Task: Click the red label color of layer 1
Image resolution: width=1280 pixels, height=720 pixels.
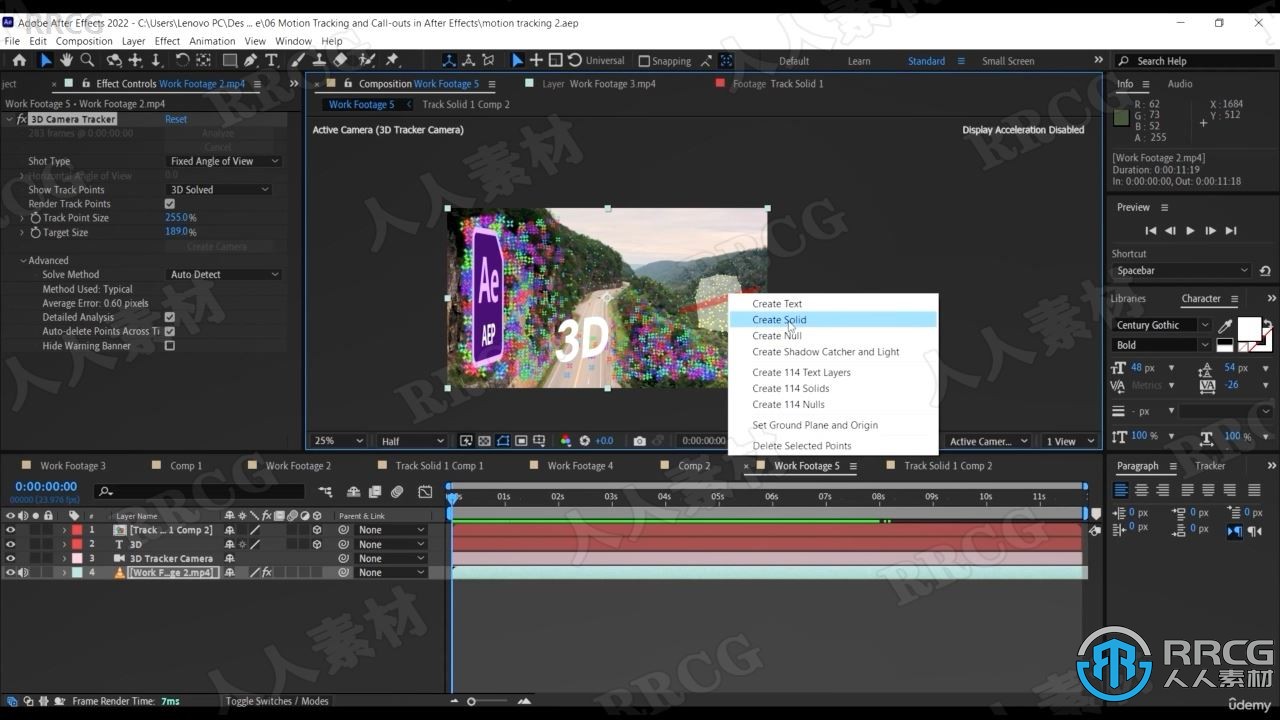Action: click(77, 530)
